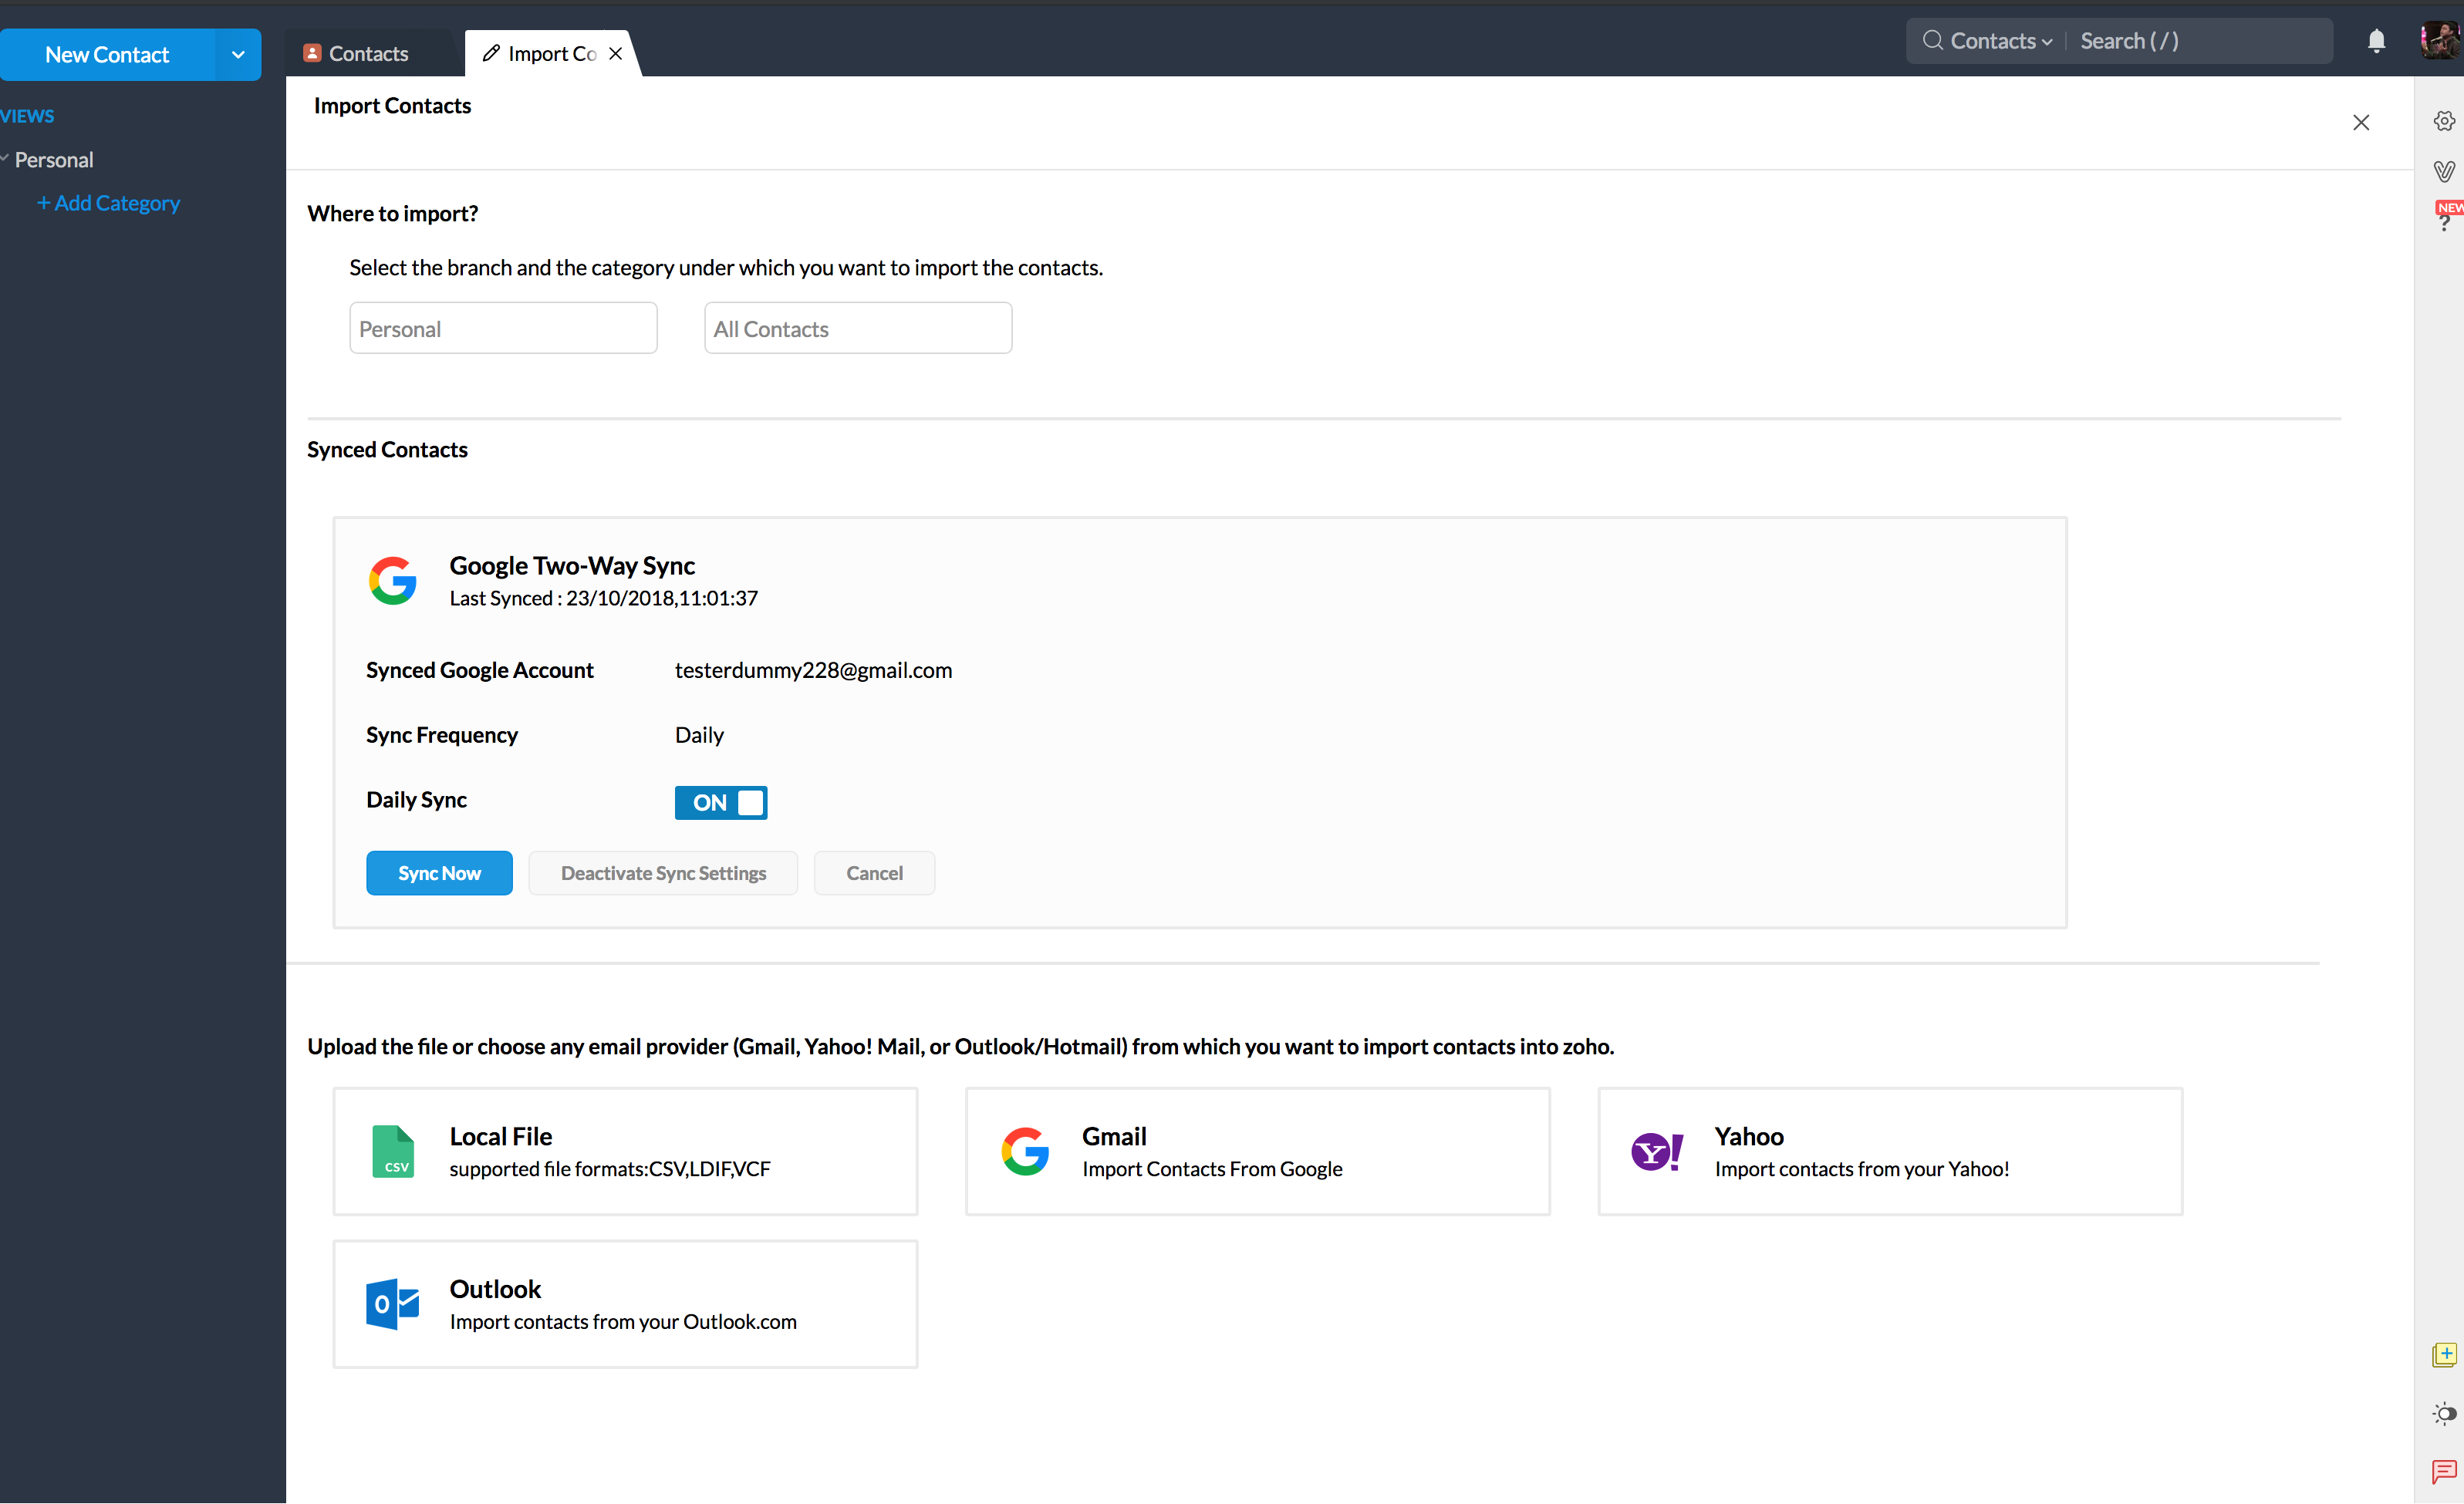
Task: Click testerdummy228@gmail.com account text
Action: click(x=813, y=670)
